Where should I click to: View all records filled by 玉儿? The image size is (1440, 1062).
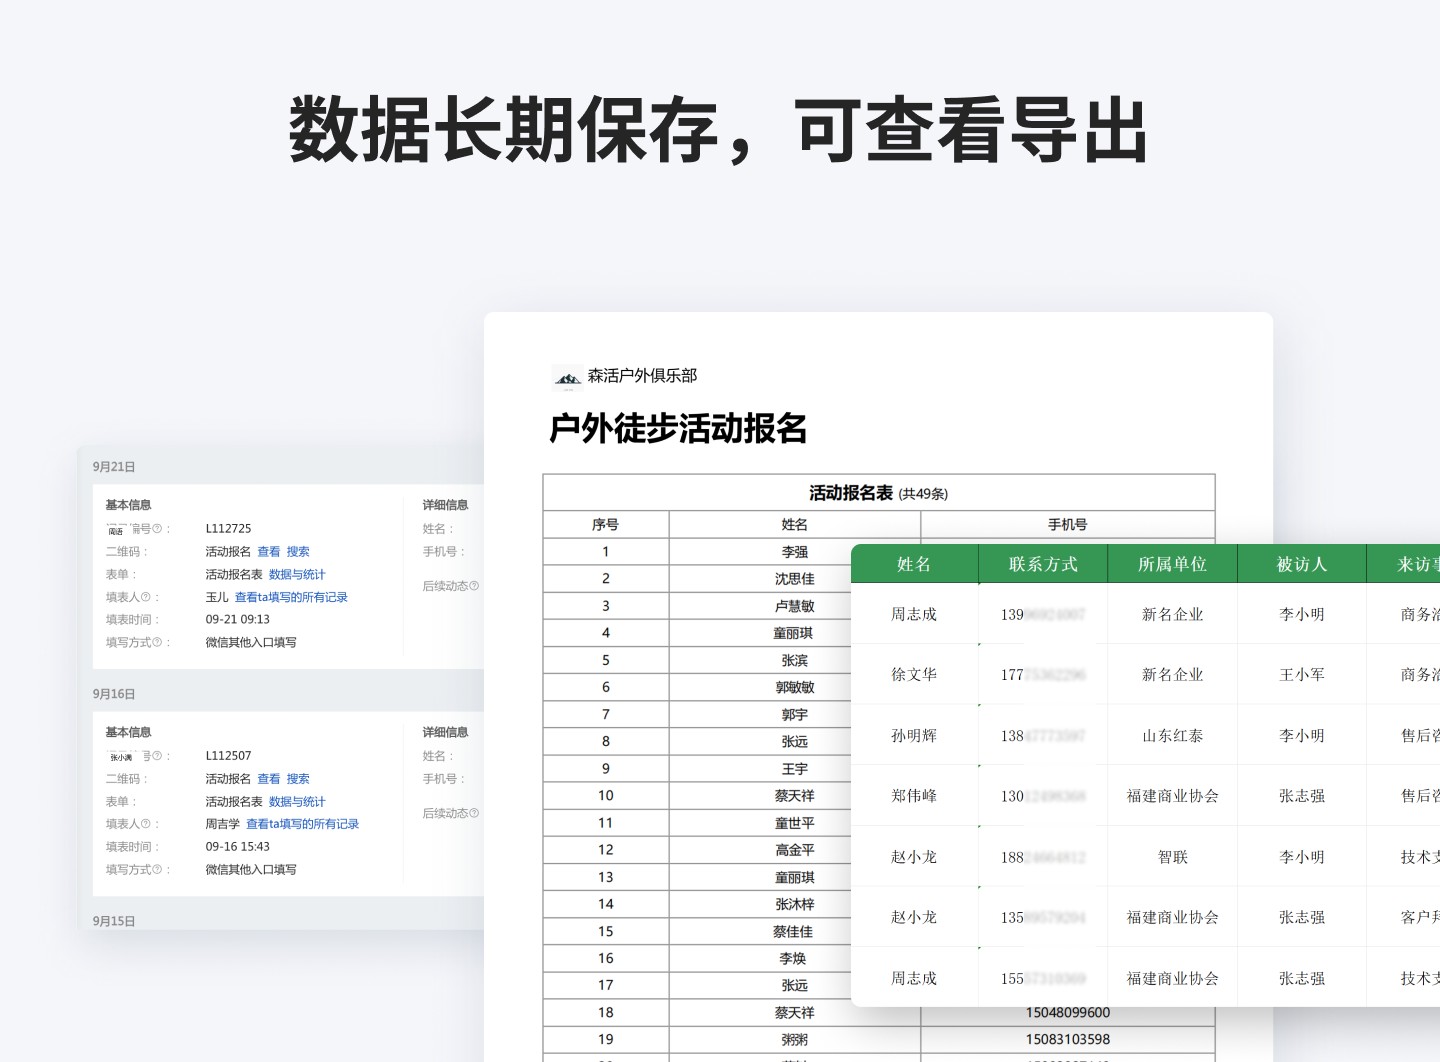(291, 596)
